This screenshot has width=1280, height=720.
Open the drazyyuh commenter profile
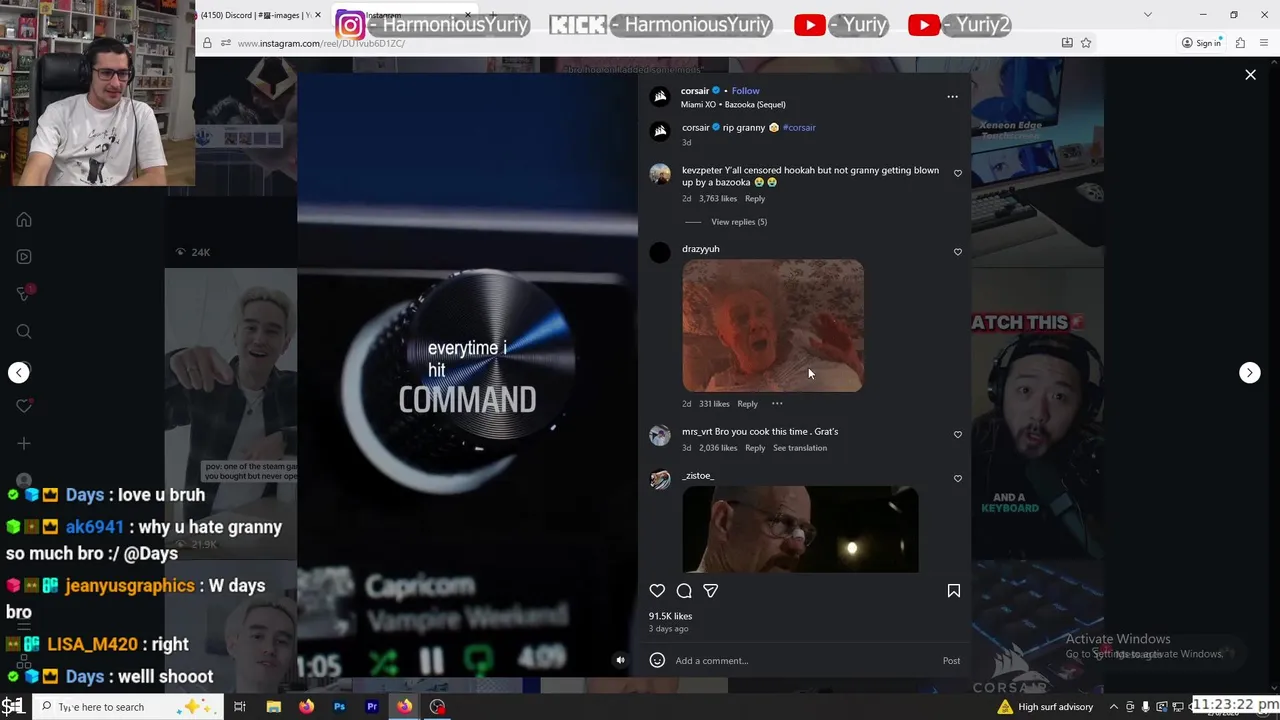pos(700,249)
